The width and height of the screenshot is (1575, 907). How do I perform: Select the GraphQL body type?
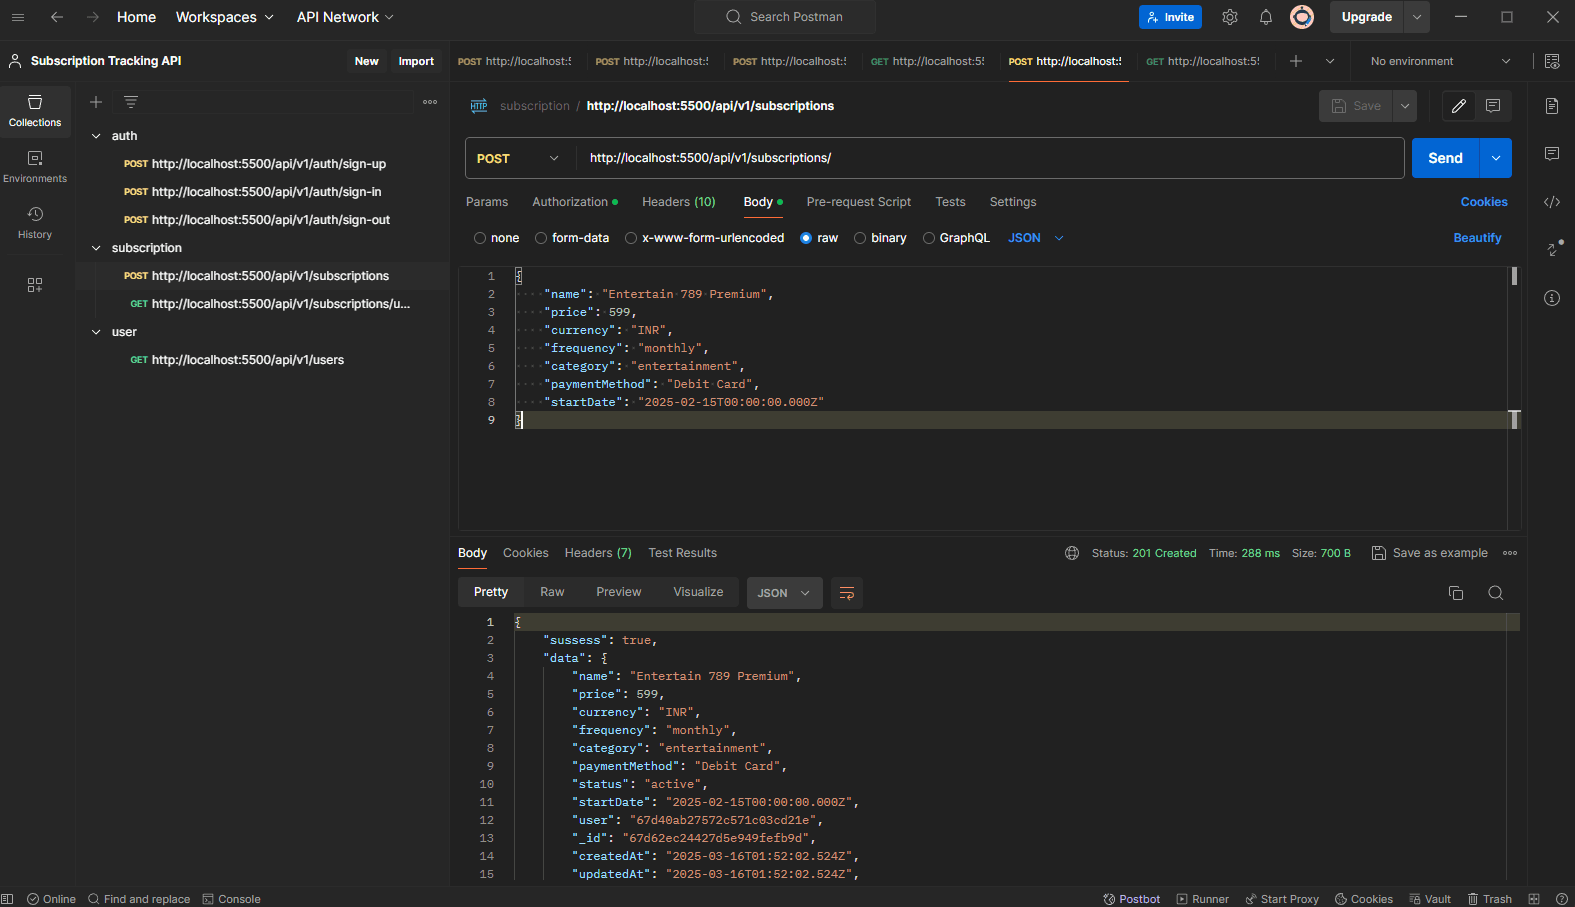coord(929,238)
